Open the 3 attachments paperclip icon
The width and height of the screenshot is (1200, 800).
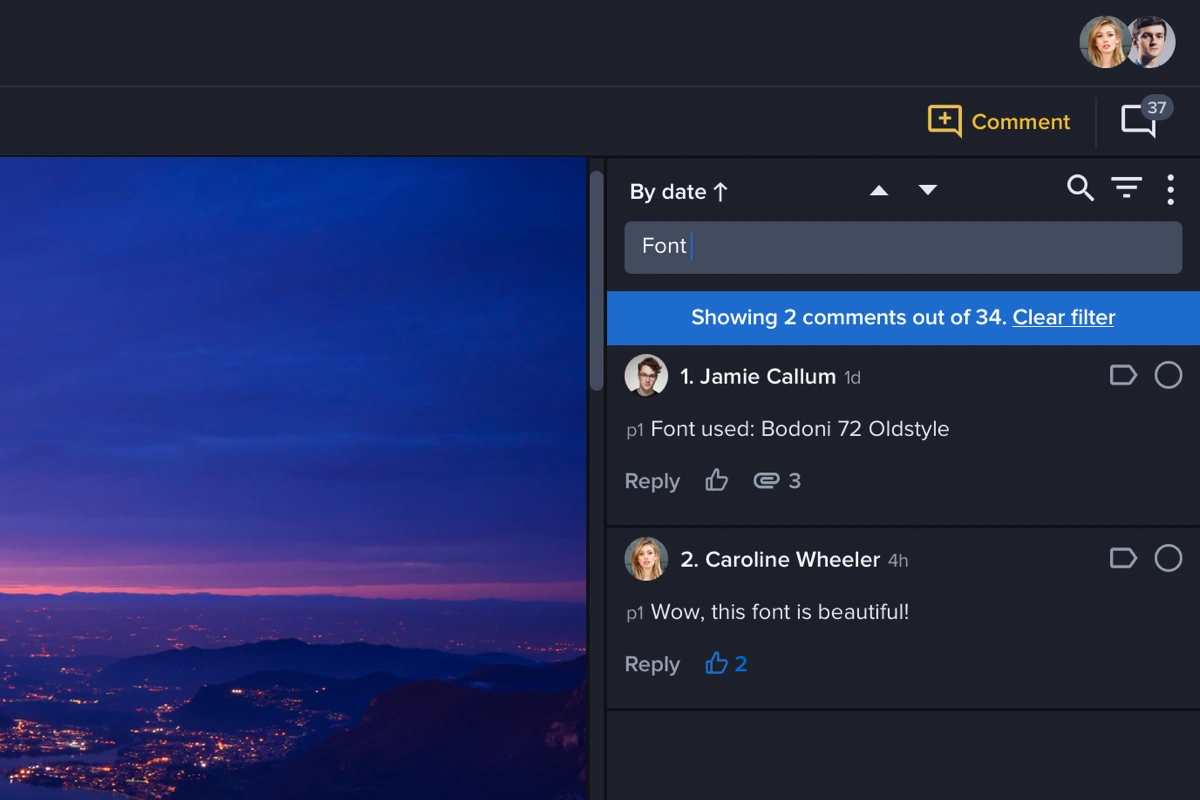(766, 481)
